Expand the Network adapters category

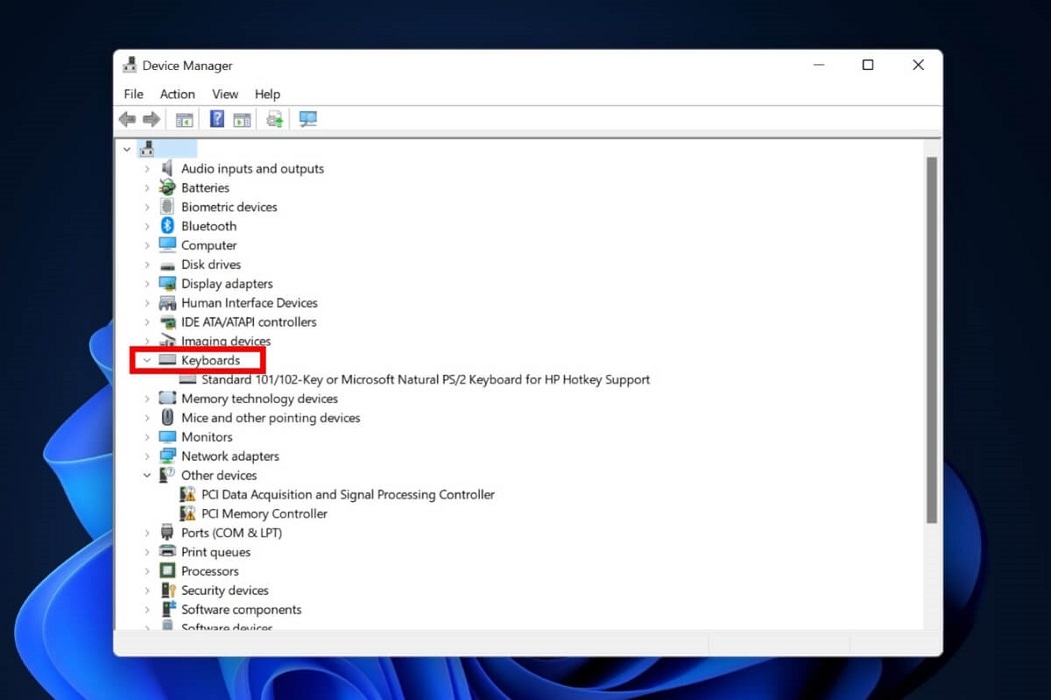[x=147, y=456]
